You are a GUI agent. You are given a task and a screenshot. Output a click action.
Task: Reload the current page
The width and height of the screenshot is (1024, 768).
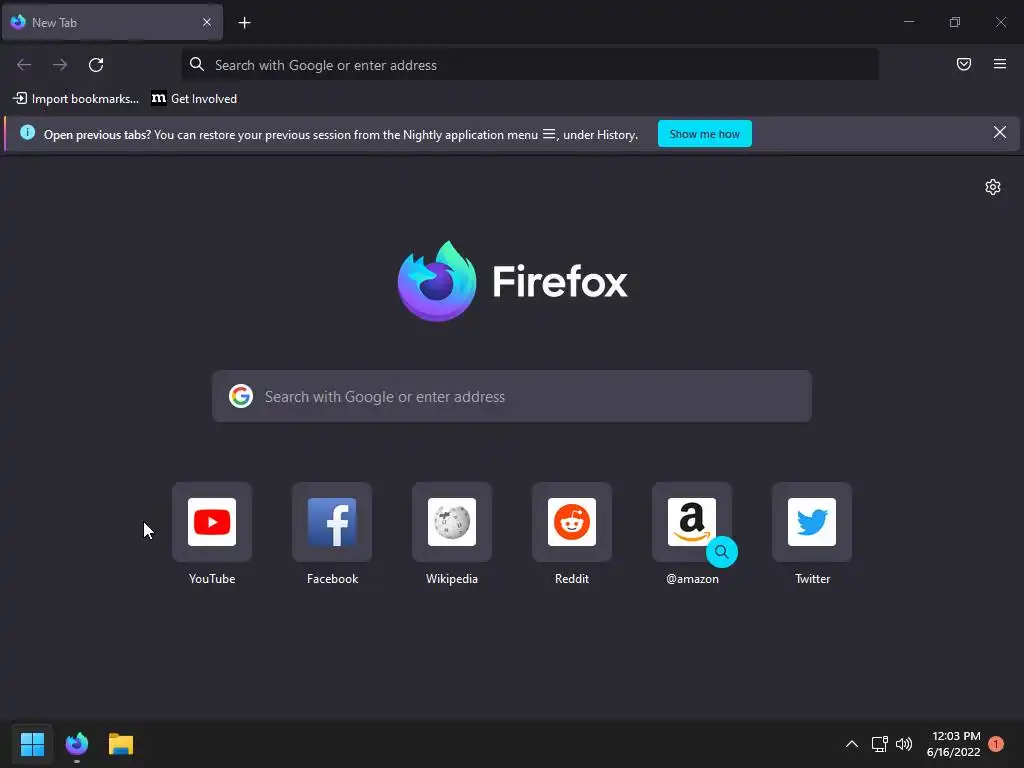[96, 65]
